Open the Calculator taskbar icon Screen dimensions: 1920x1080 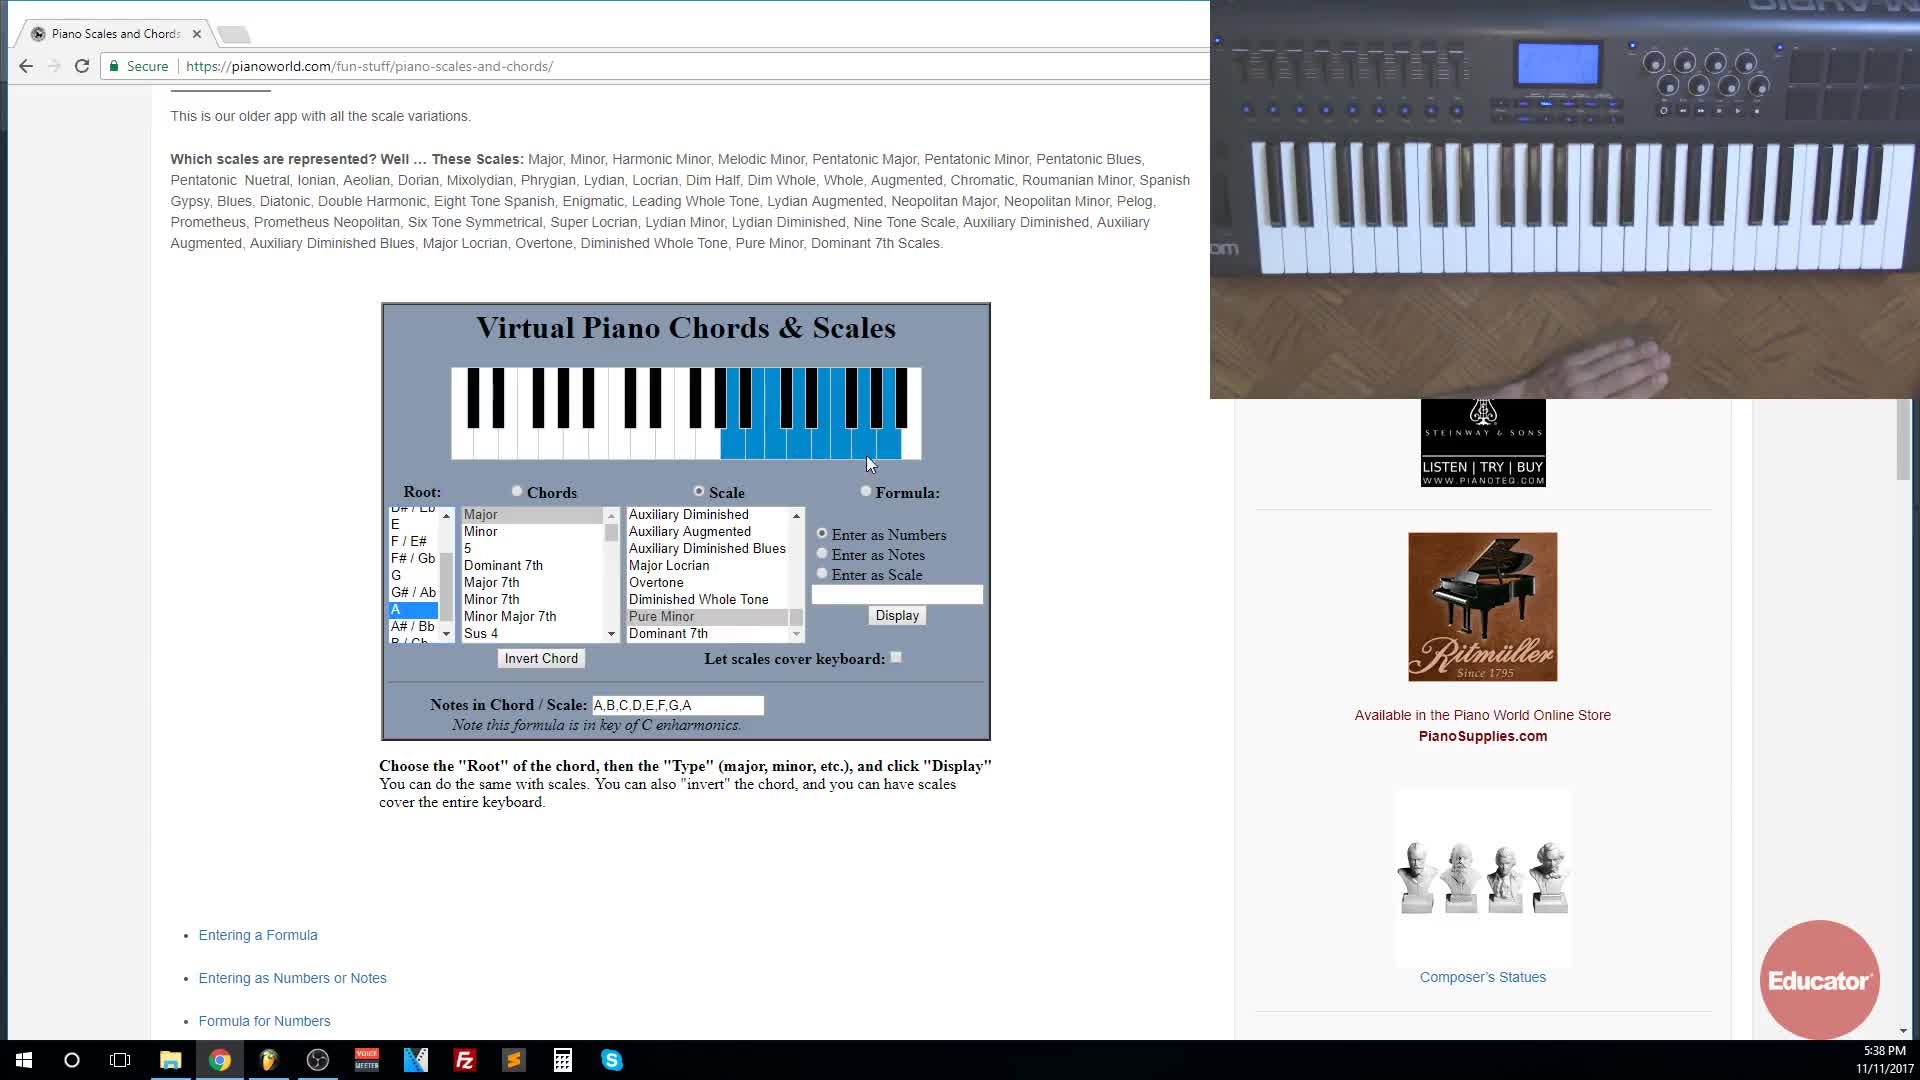click(x=563, y=1060)
